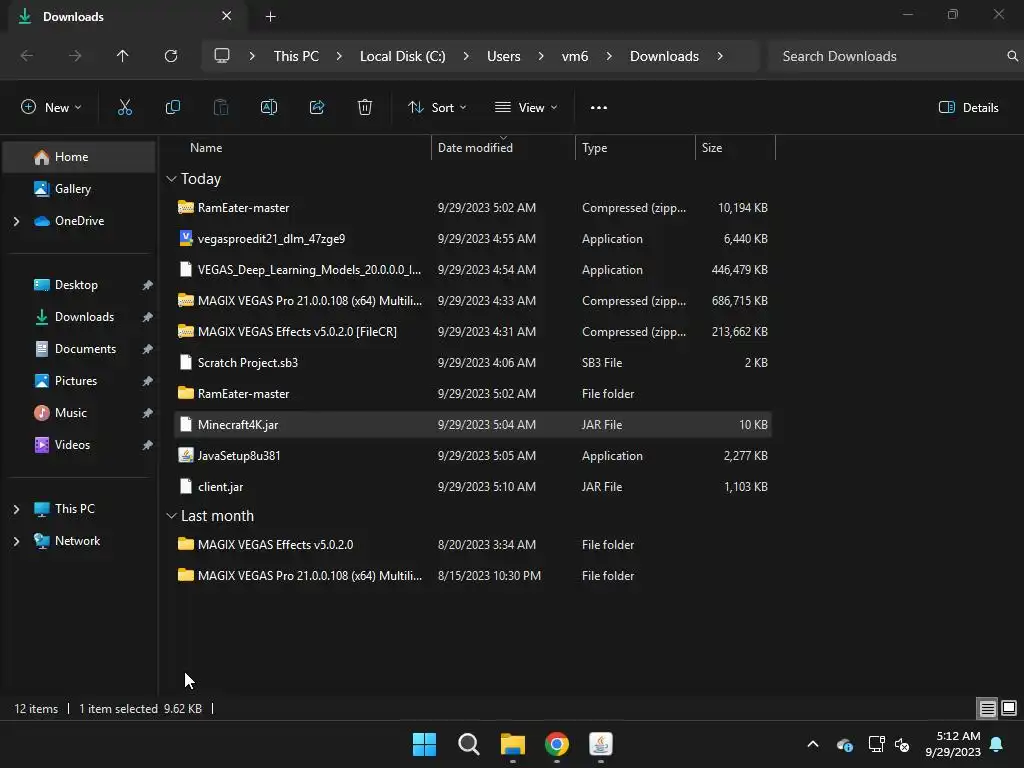Click the Paste clipboard icon
The width and height of the screenshot is (1024, 768).
tap(221, 108)
